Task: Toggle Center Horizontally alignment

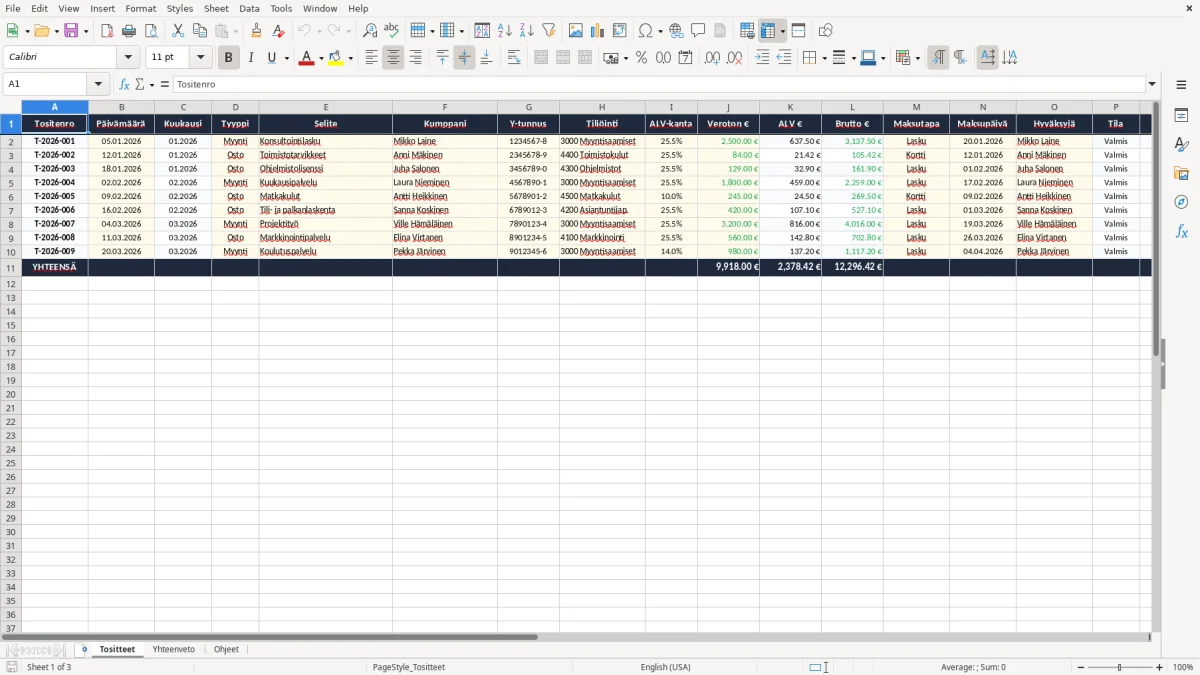Action: [x=393, y=58]
